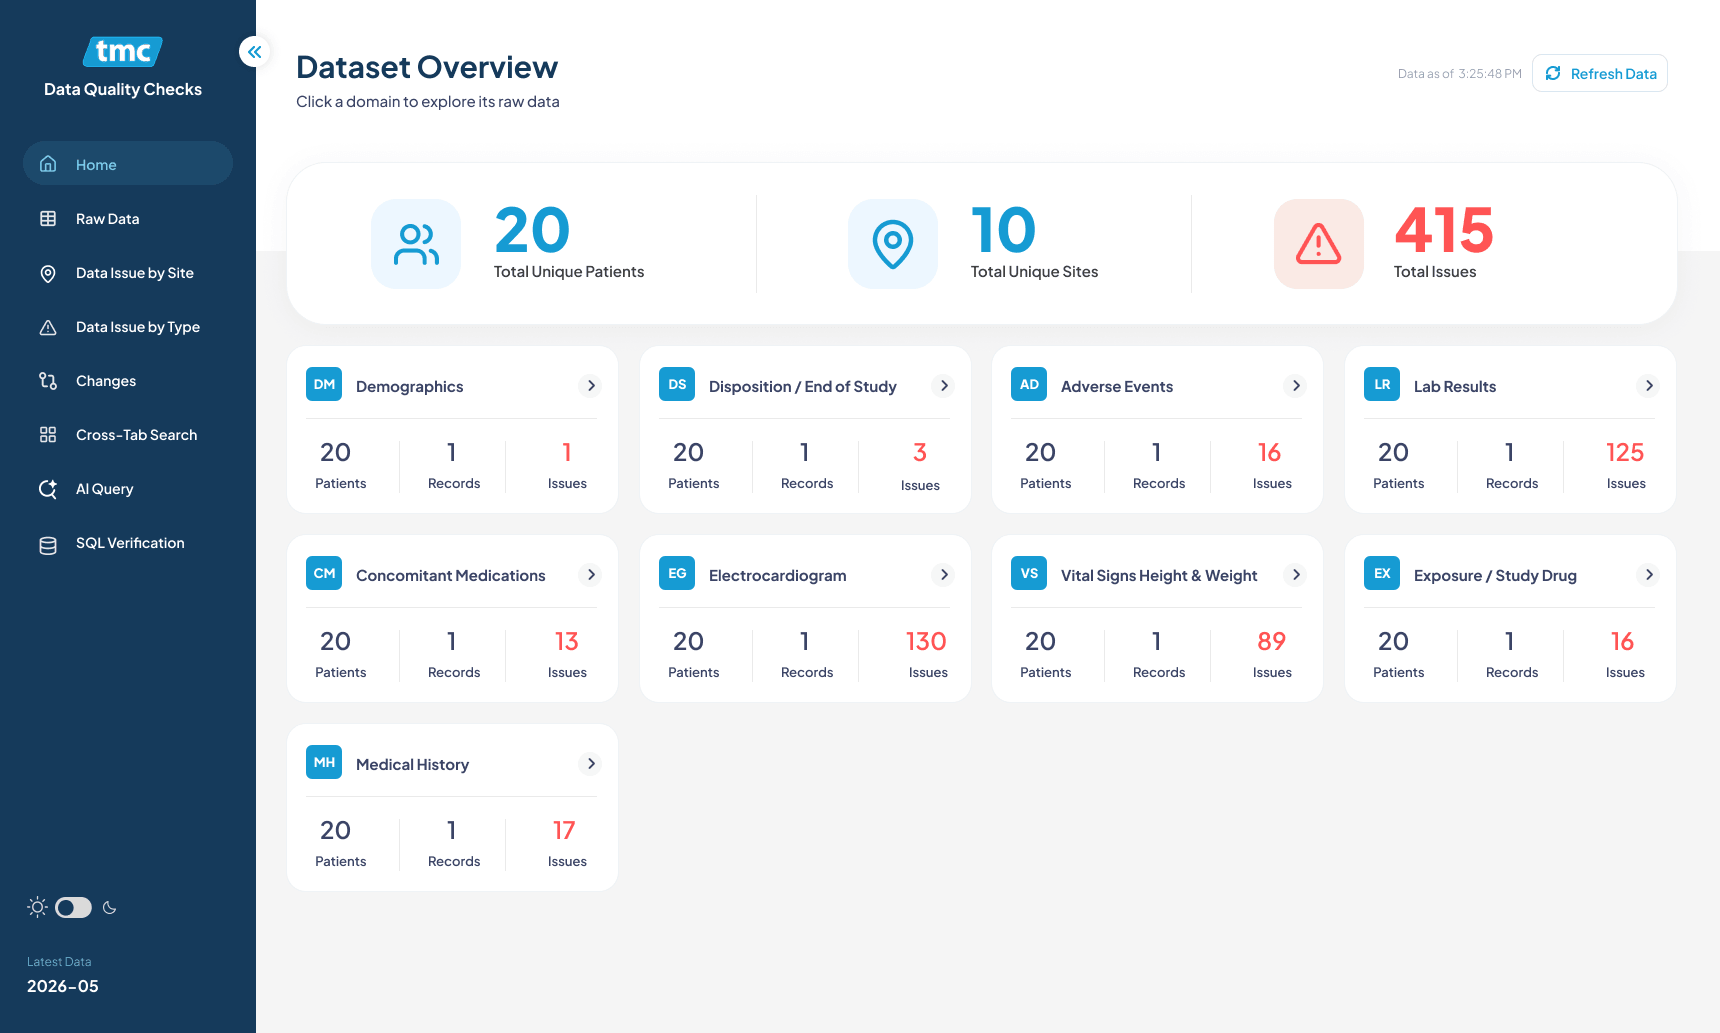The width and height of the screenshot is (1720, 1033).
Task: Expand the Medical History card chevron
Action: click(591, 763)
